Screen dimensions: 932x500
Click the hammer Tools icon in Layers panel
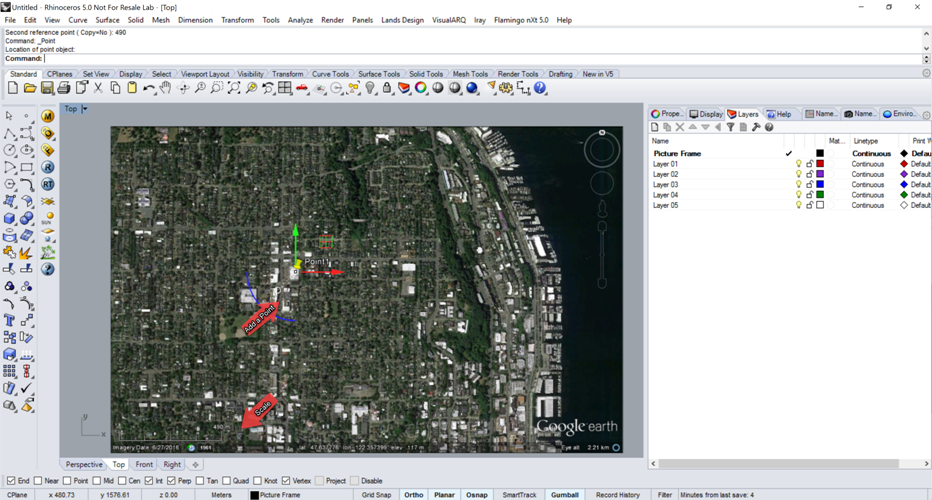(x=756, y=127)
